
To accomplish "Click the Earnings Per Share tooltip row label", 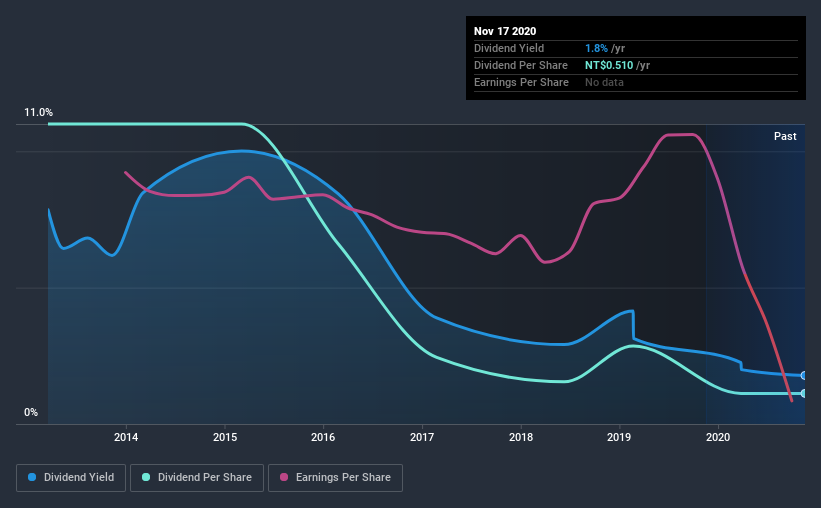I will click(521, 82).
